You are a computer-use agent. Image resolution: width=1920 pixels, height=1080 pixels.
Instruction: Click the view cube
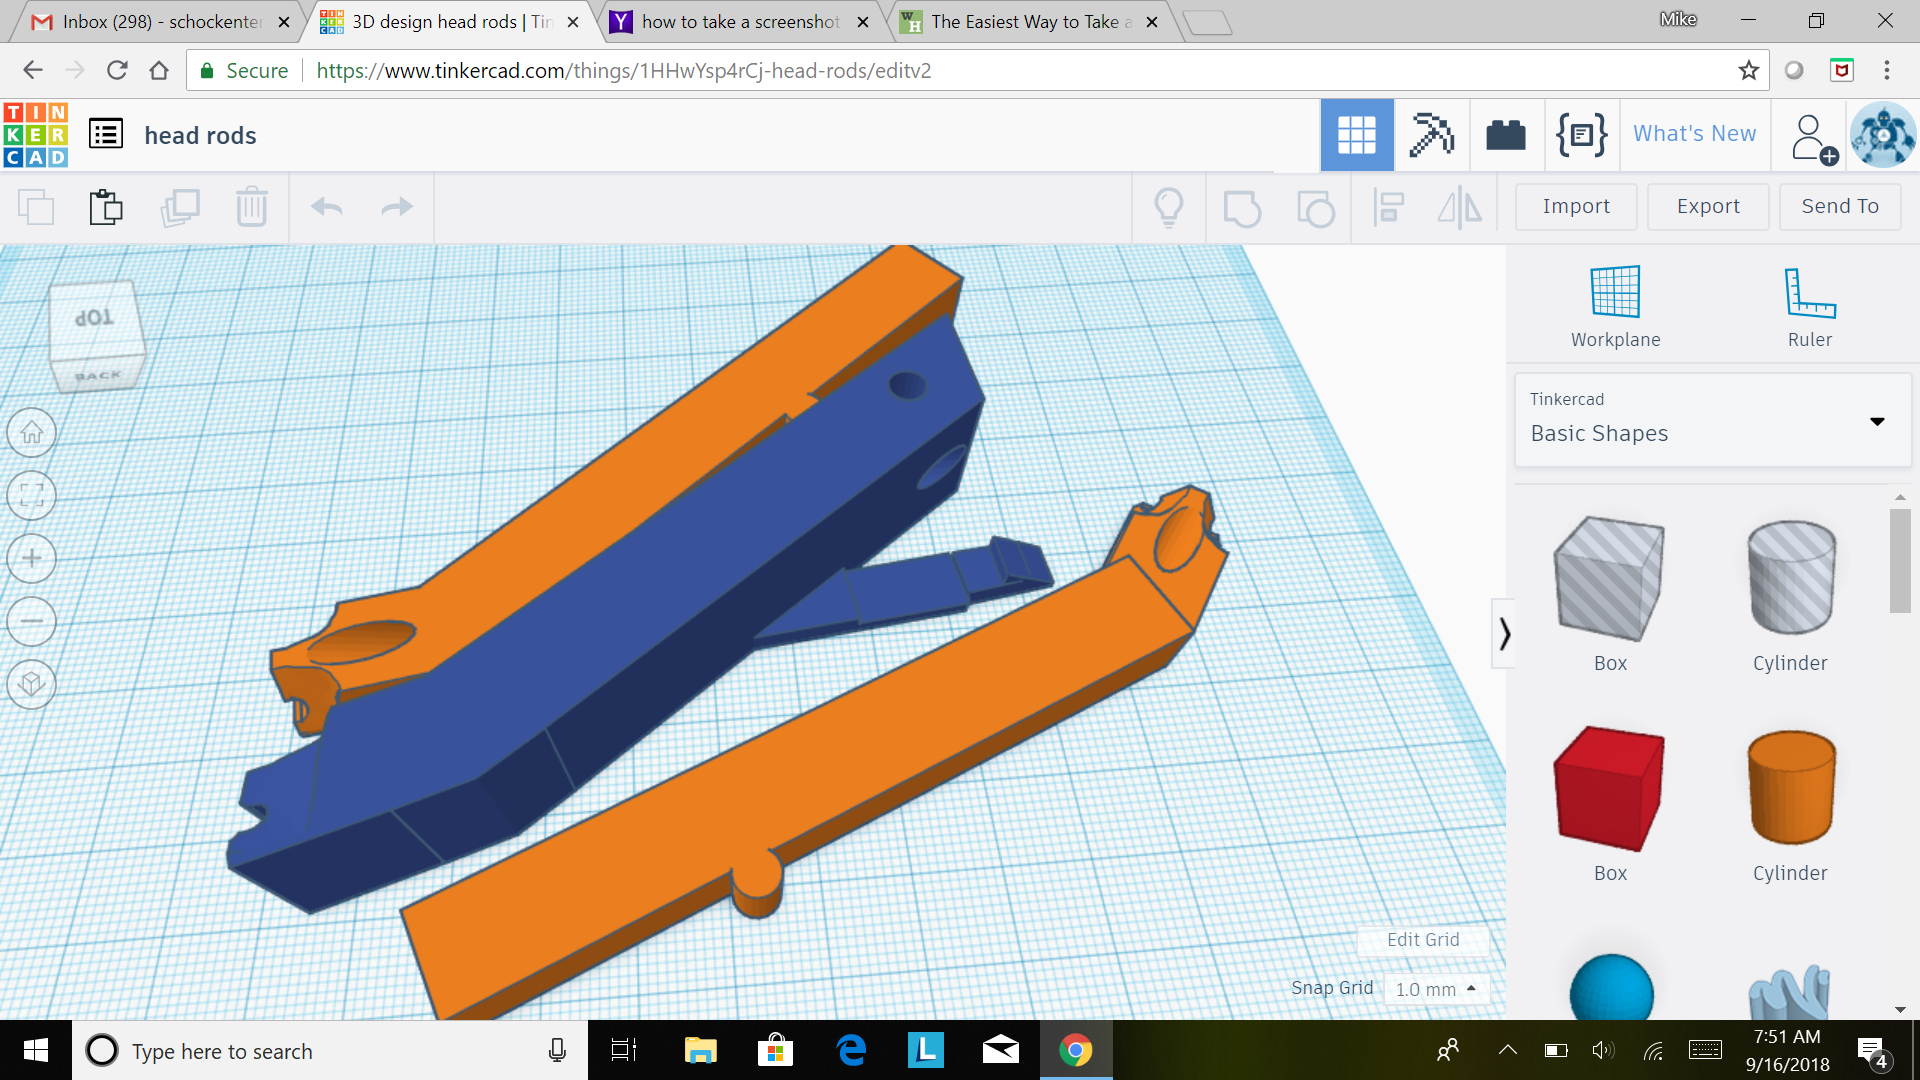click(96, 336)
